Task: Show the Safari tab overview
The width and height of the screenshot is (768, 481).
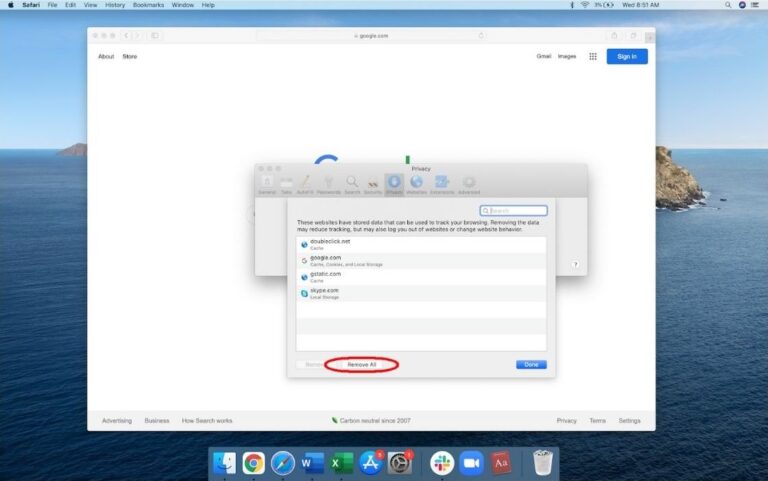Action: click(x=633, y=36)
